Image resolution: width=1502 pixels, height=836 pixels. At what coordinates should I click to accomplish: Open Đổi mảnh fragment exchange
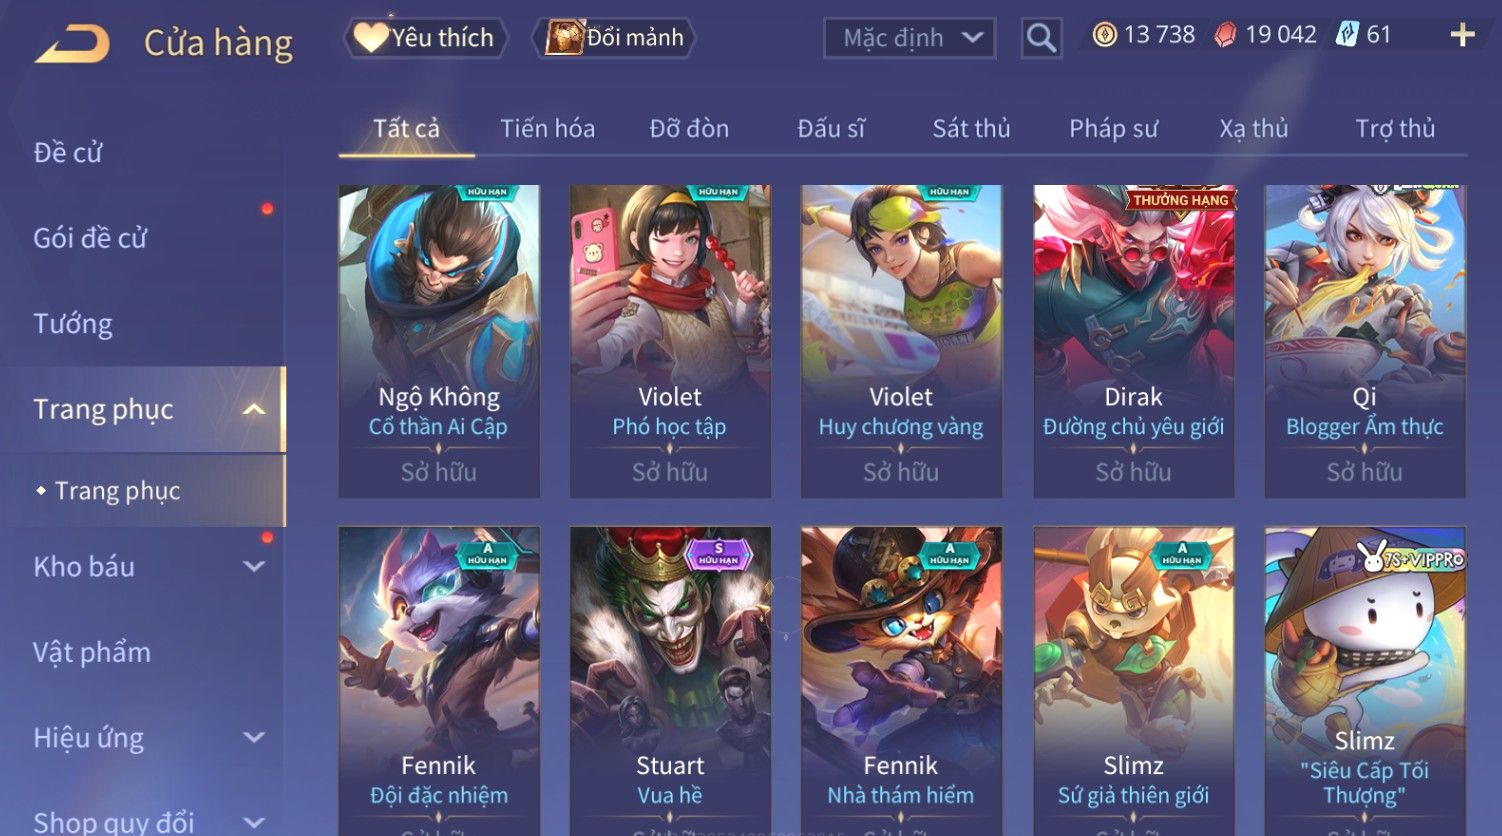[x=615, y=38]
